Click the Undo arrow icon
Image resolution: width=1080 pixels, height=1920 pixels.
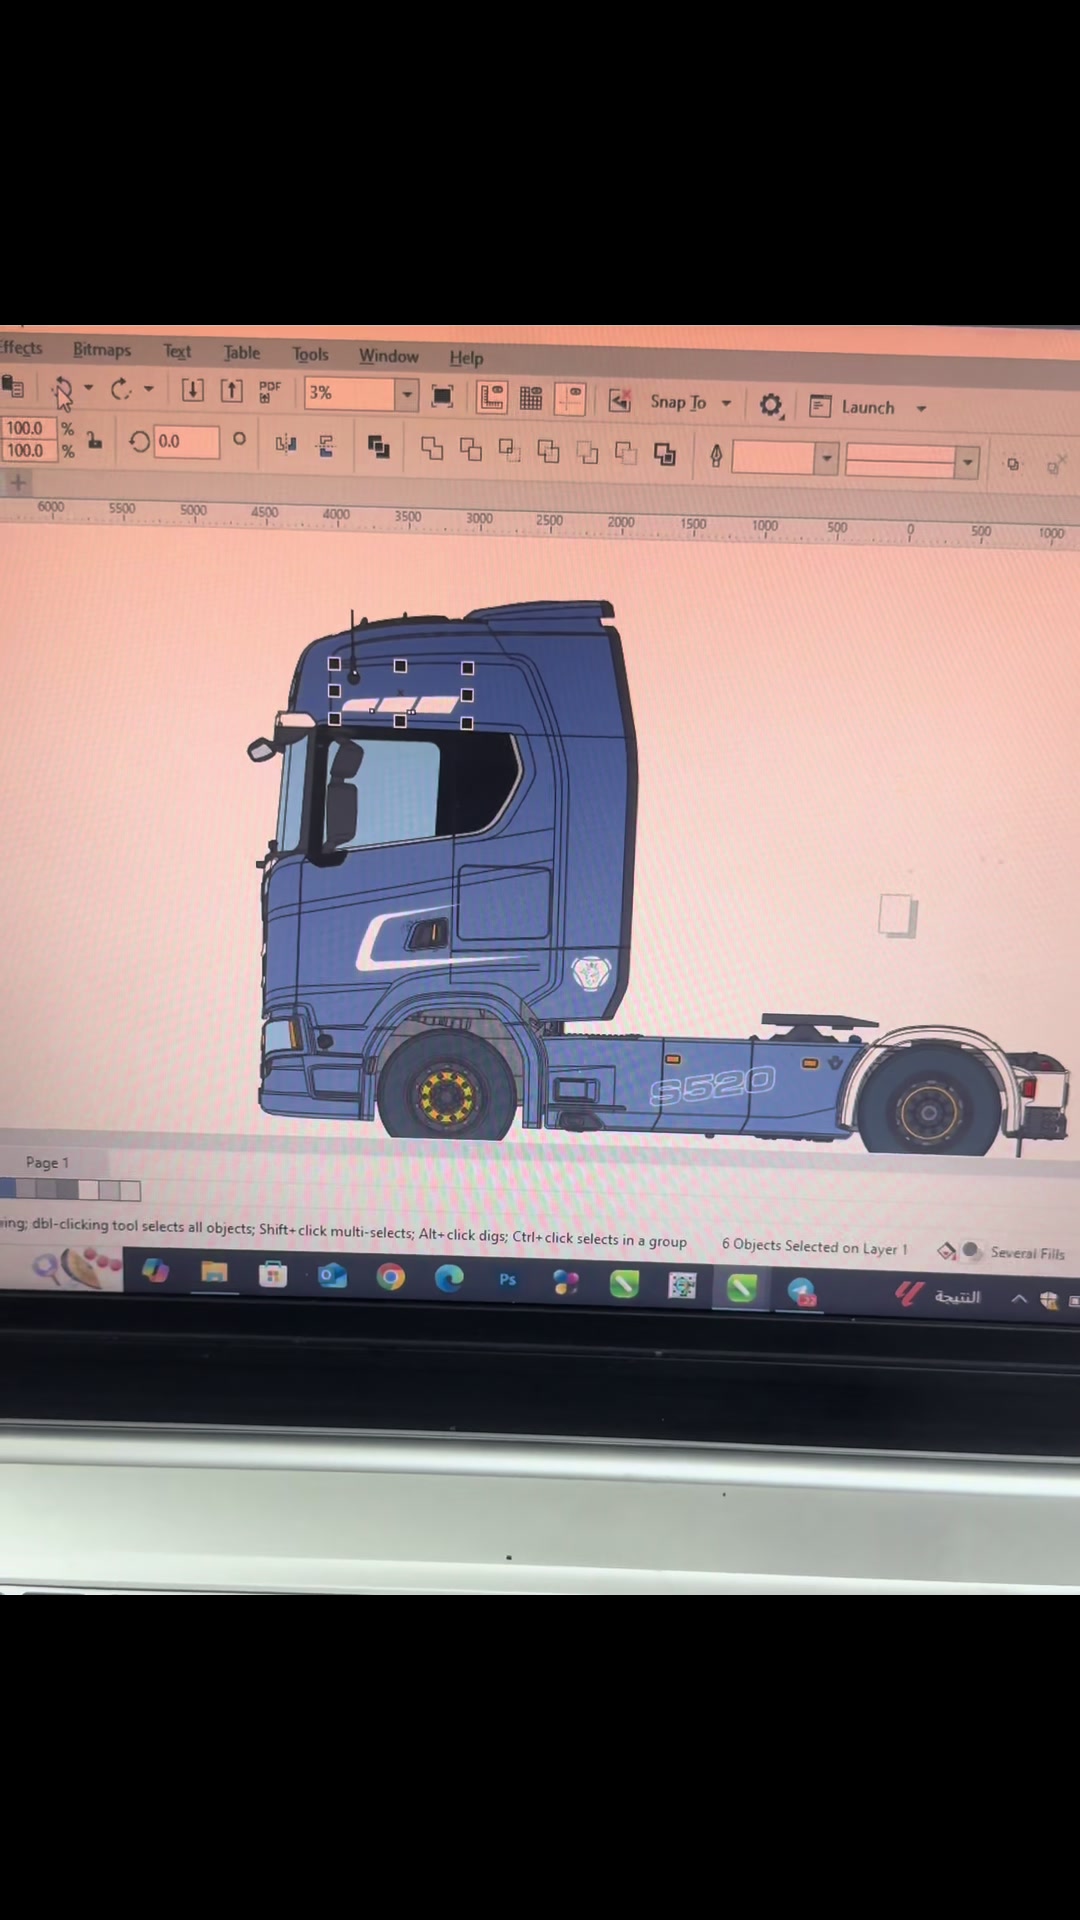[x=62, y=389]
